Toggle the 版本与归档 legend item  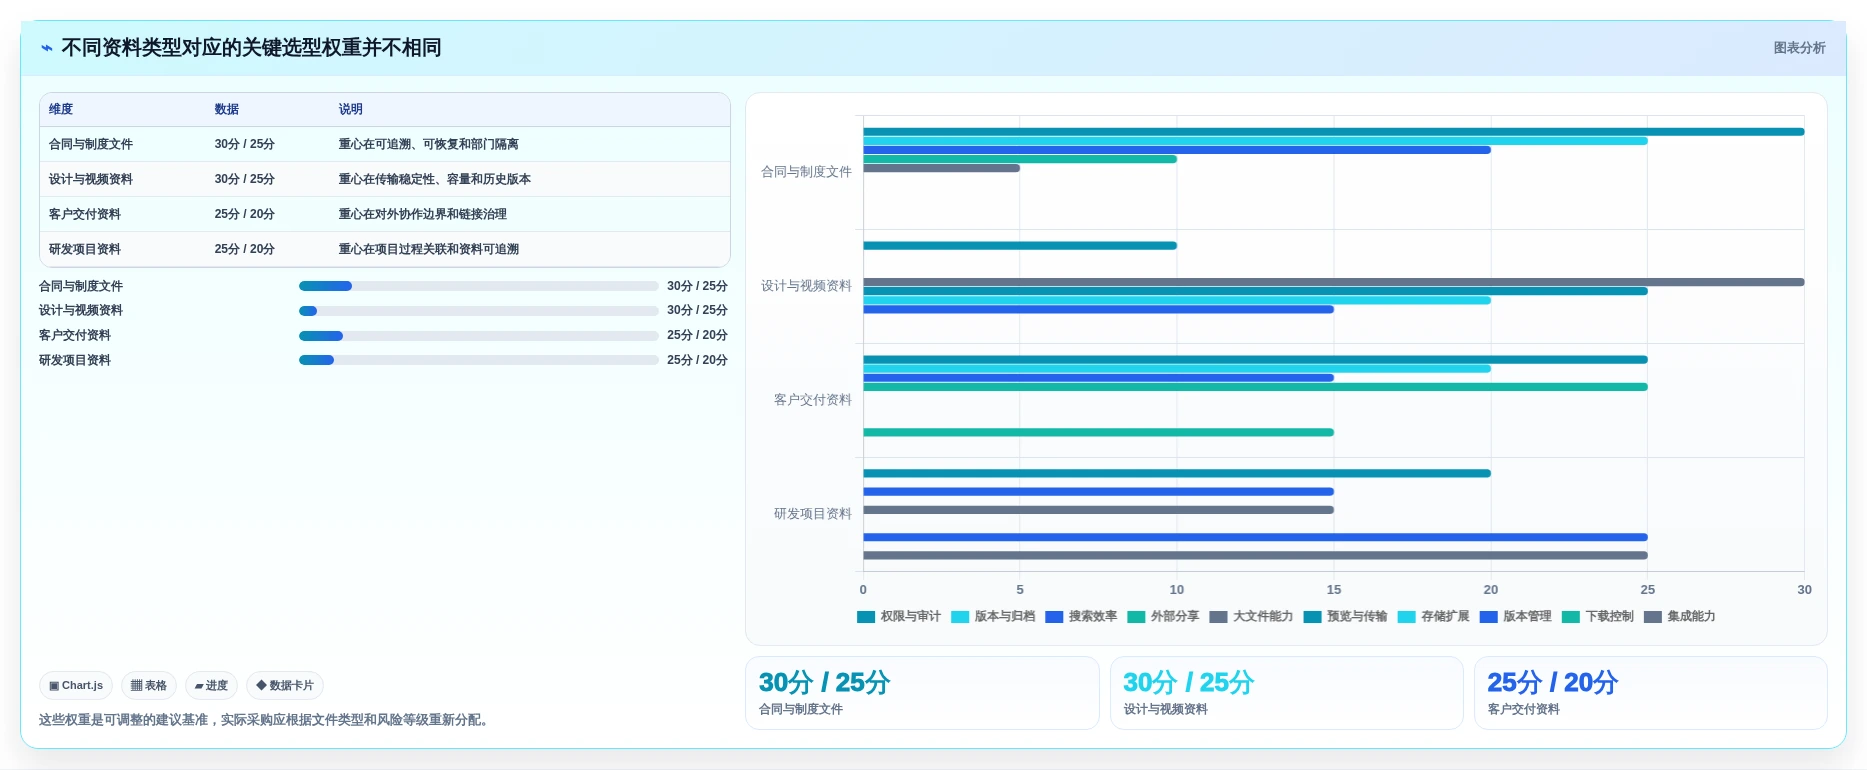(993, 616)
